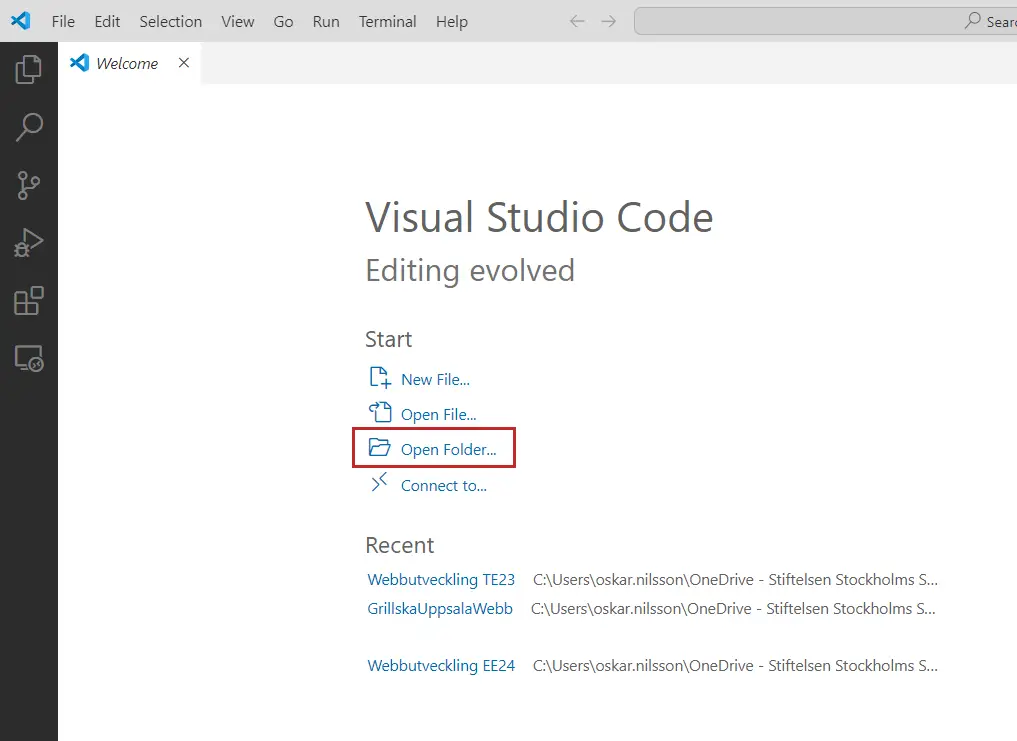Open the Search view icon

click(29, 127)
